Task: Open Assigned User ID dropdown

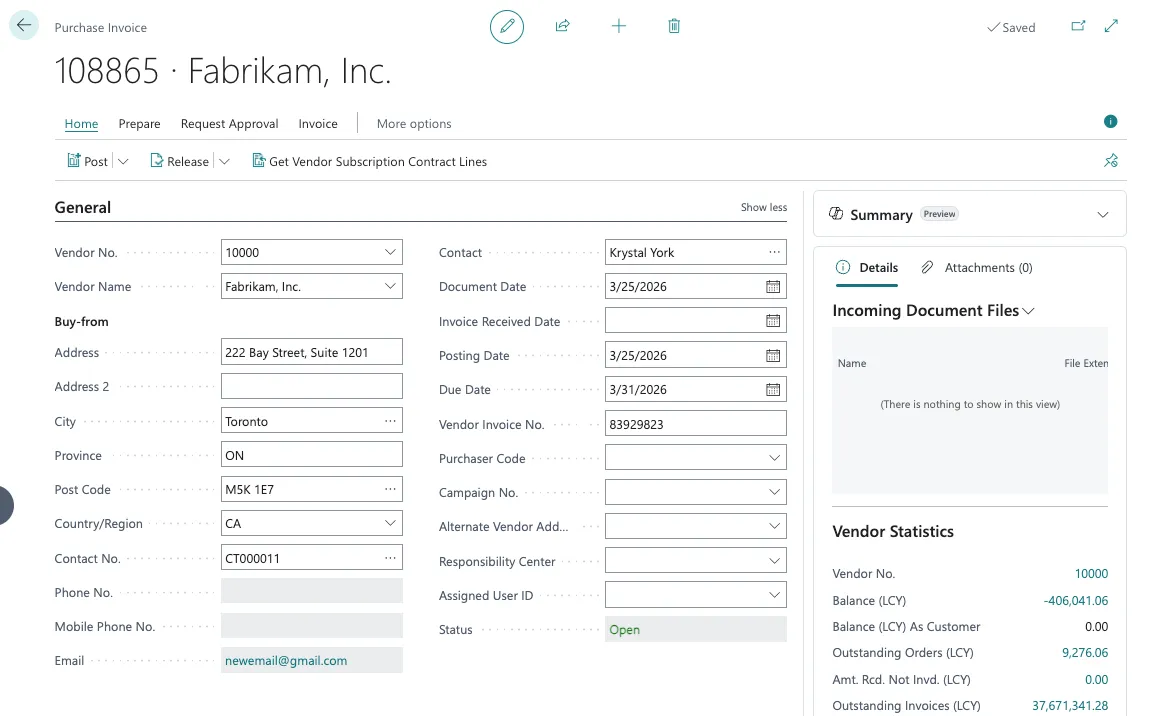Action: tap(774, 596)
